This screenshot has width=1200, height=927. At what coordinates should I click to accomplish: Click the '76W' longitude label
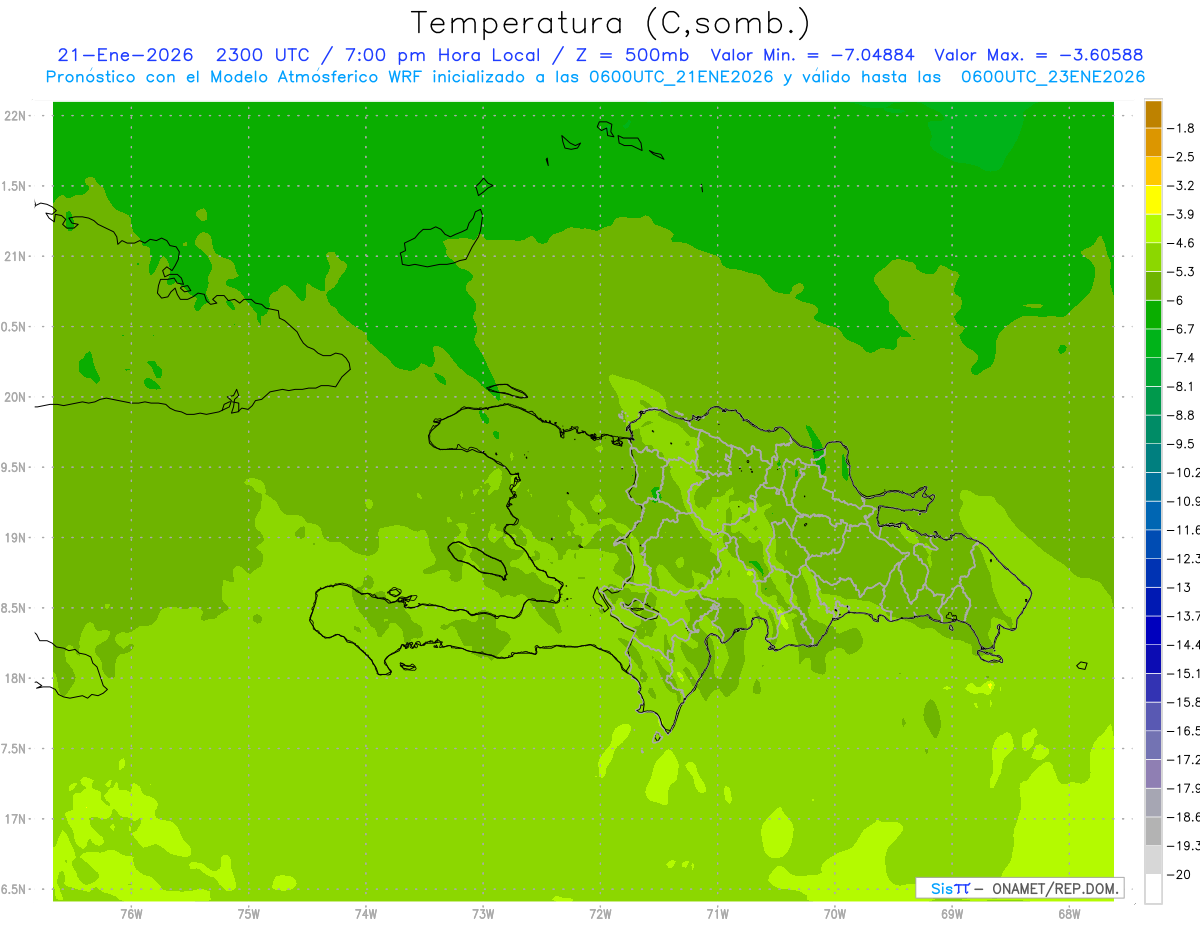tap(130, 913)
